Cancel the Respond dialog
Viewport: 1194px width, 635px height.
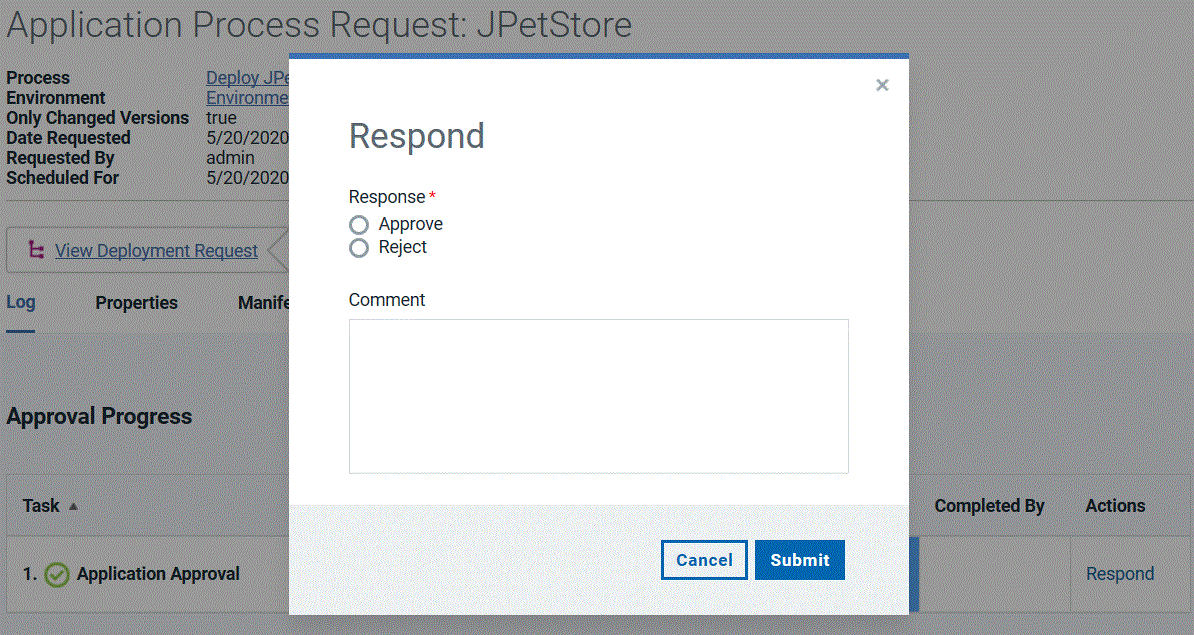click(704, 560)
